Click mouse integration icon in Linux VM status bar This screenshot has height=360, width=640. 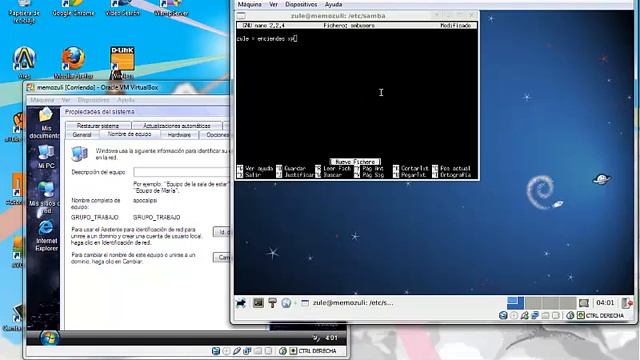coord(570,316)
